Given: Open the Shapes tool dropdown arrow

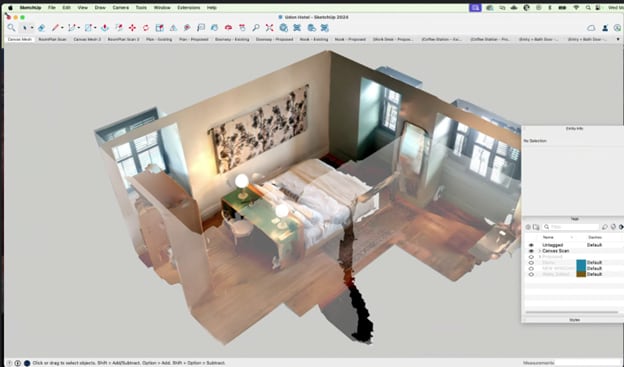Looking at the screenshot, I should (95, 28).
